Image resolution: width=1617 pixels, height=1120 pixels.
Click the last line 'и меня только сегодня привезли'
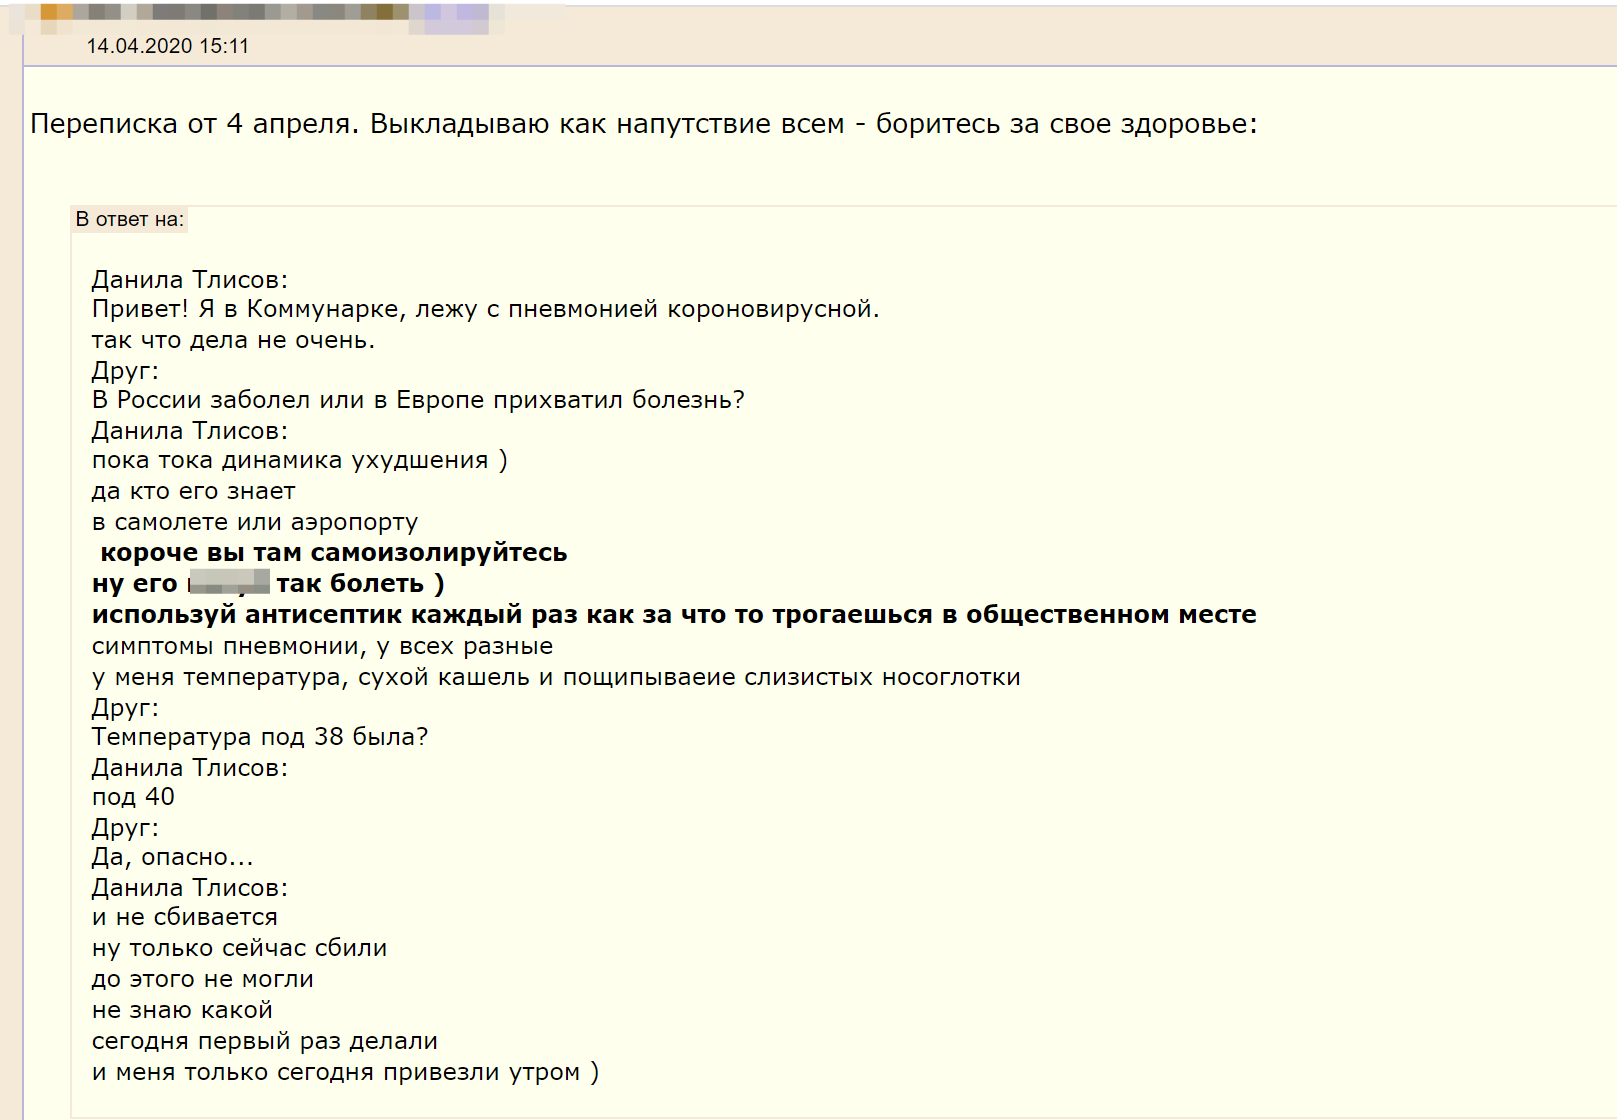(x=345, y=1072)
